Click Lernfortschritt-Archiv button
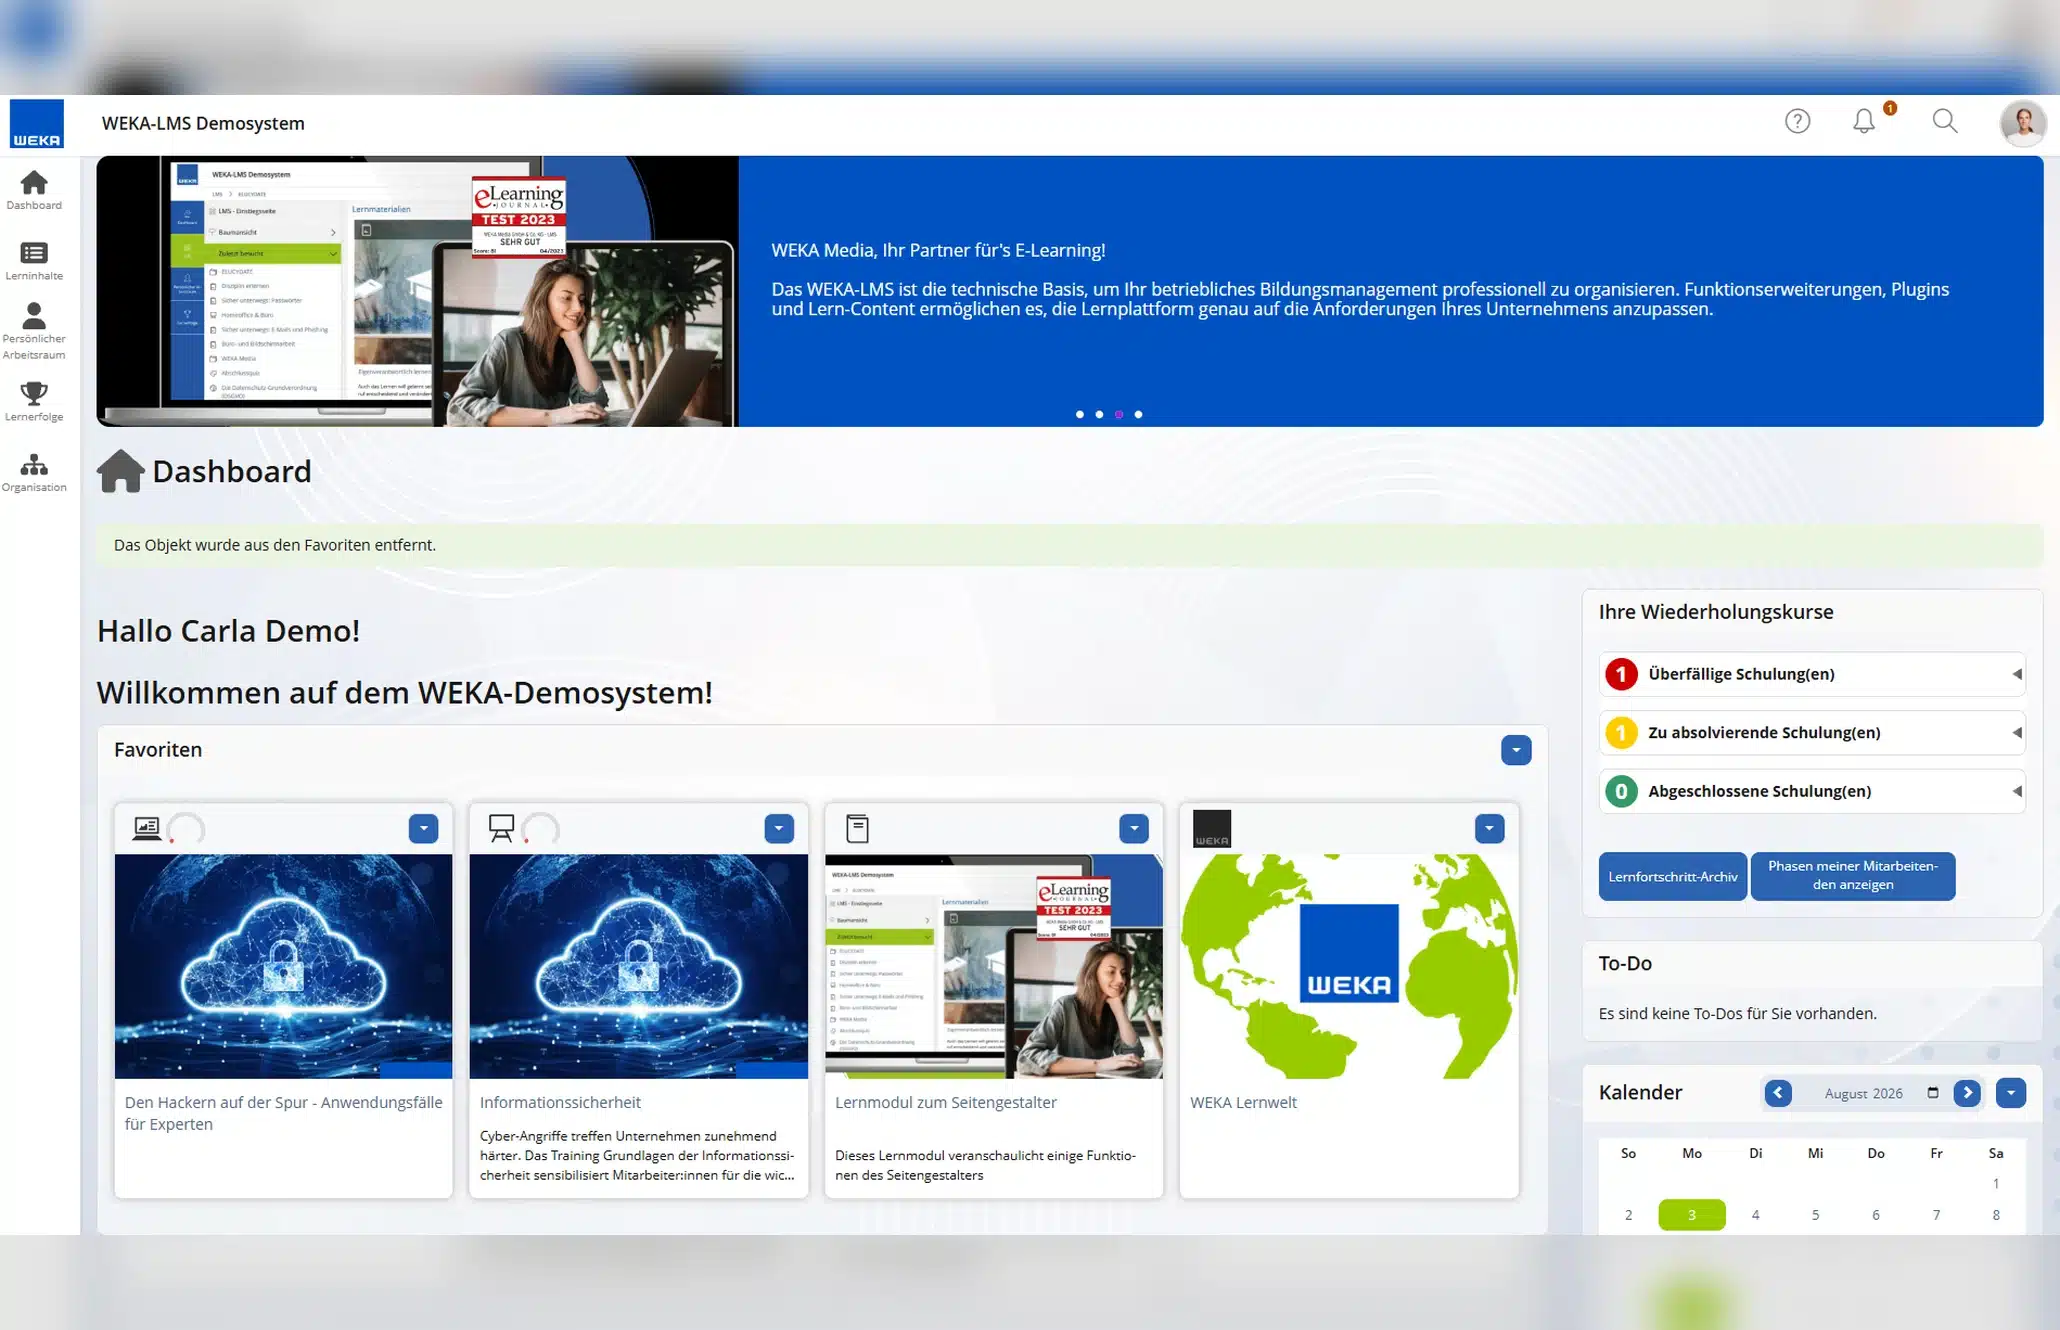Screen dimensions: 2060x1330 pos(1672,876)
